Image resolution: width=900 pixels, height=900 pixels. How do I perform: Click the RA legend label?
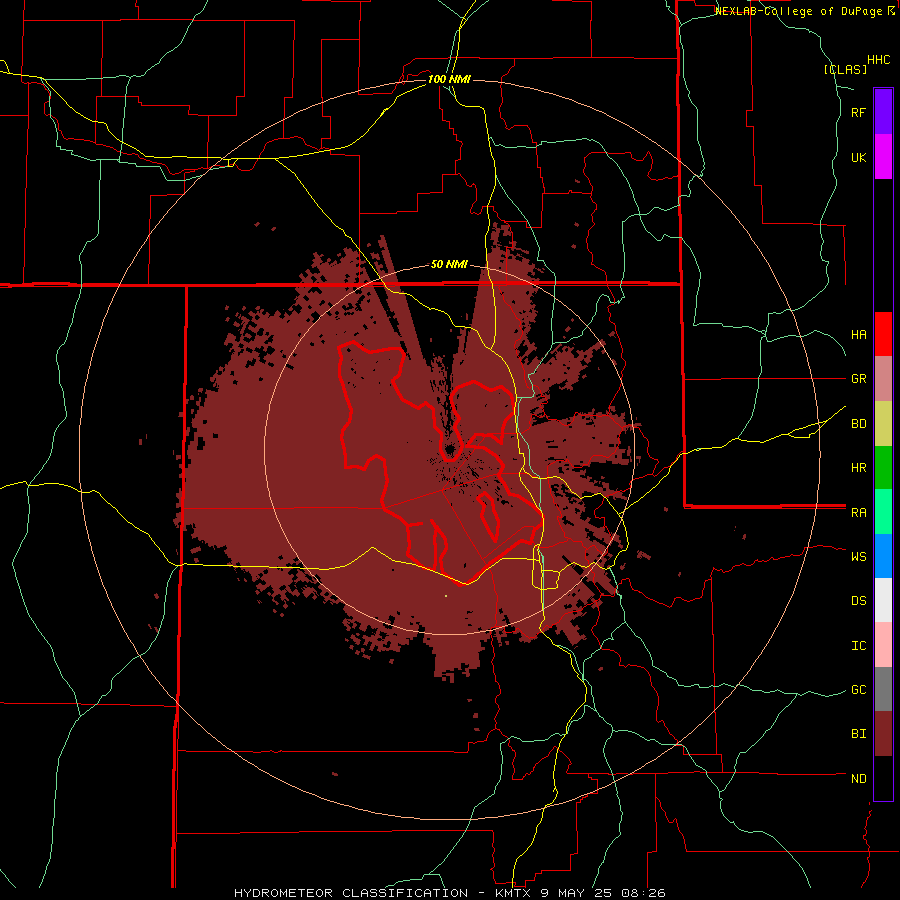[x=858, y=513]
